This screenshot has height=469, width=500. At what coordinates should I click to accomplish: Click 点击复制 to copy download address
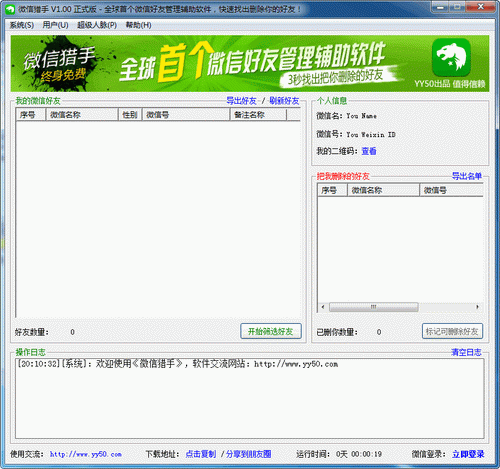(x=201, y=454)
